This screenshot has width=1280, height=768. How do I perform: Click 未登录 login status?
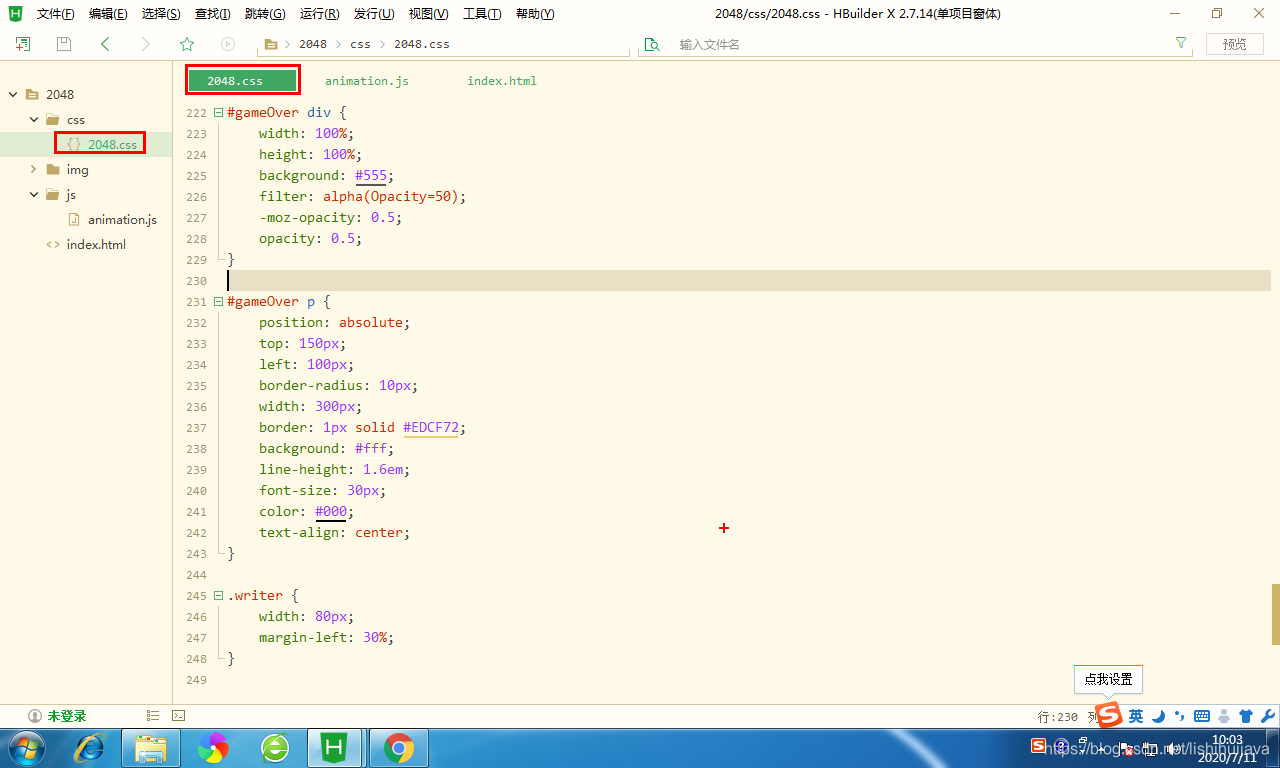tap(67, 716)
